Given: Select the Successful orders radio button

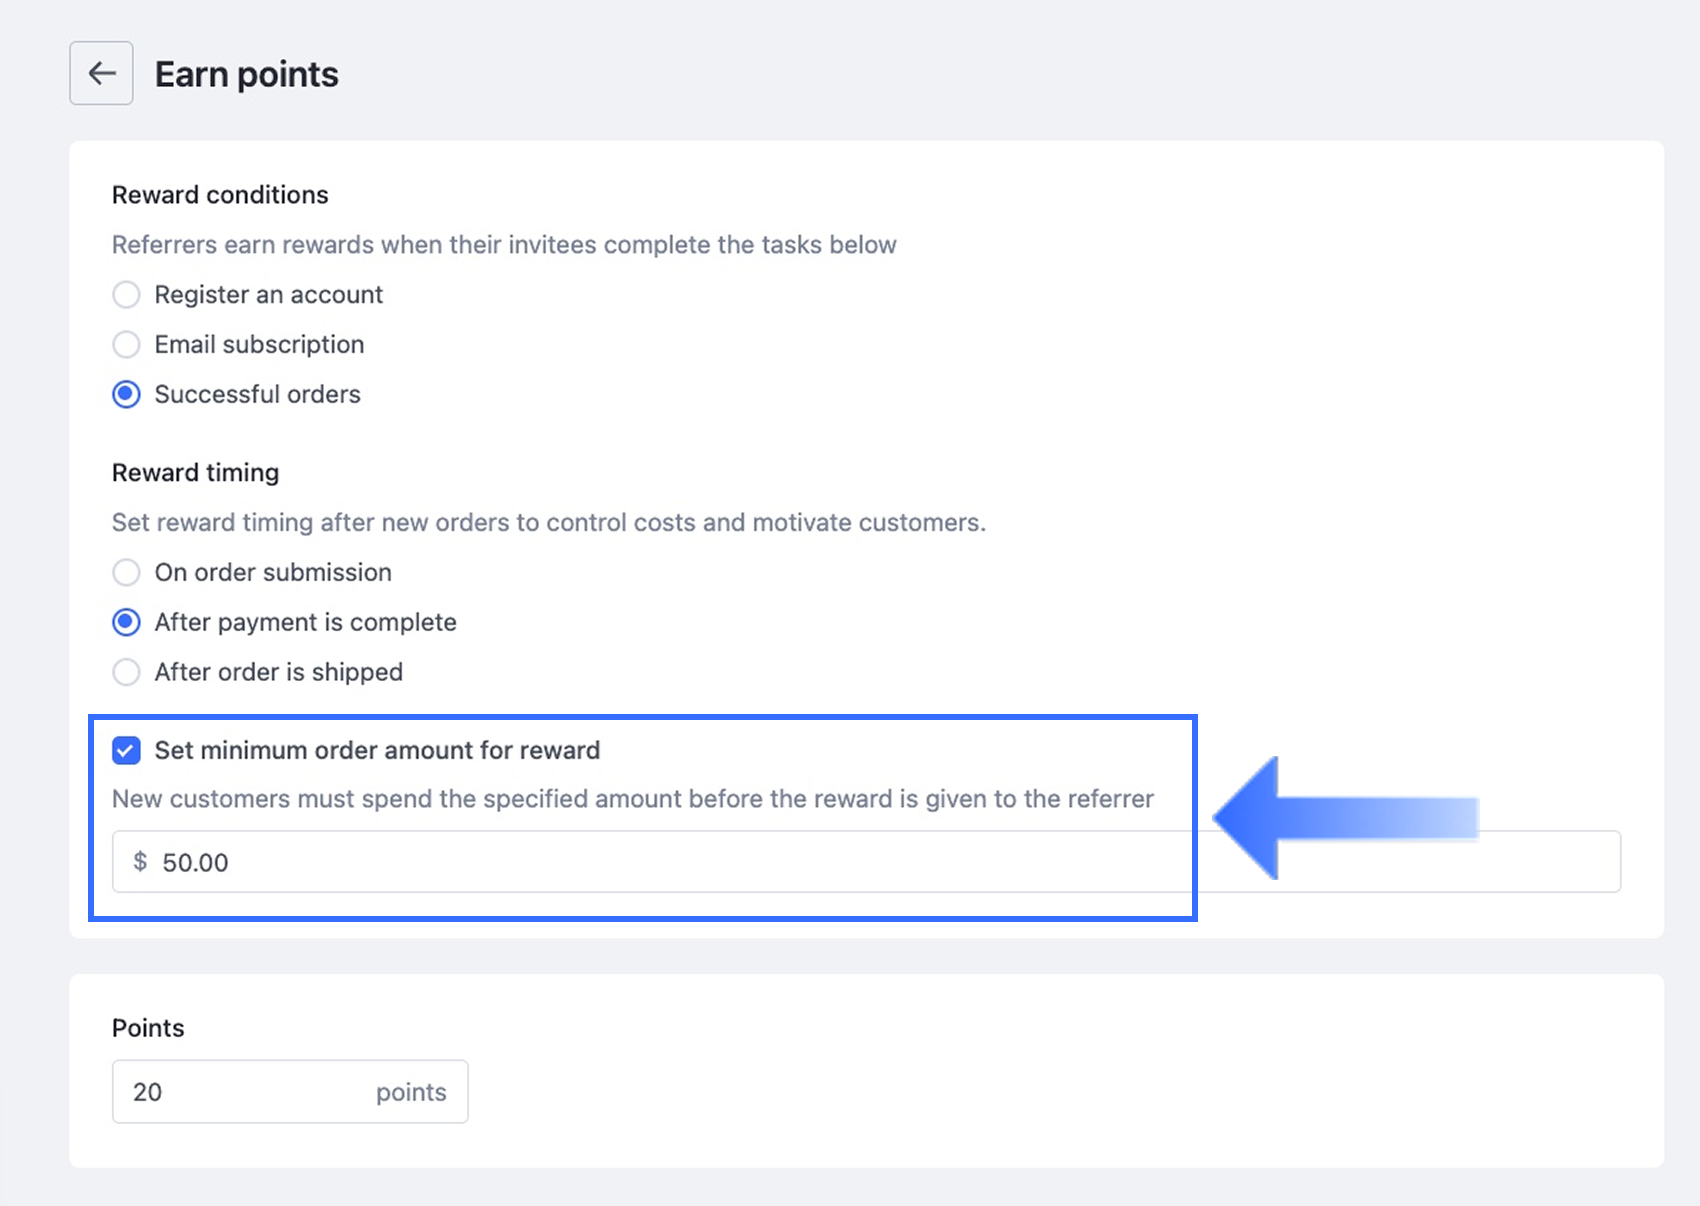Looking at the screenshot, I should tap(126, 395).
